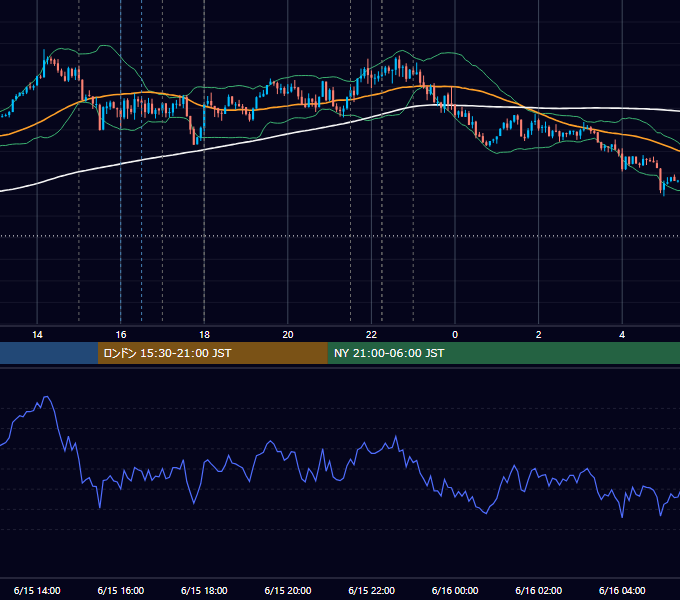This screenshot has height=600, width=680.
Task: Click the 18 hour label on upper axis
Action: 204,335
